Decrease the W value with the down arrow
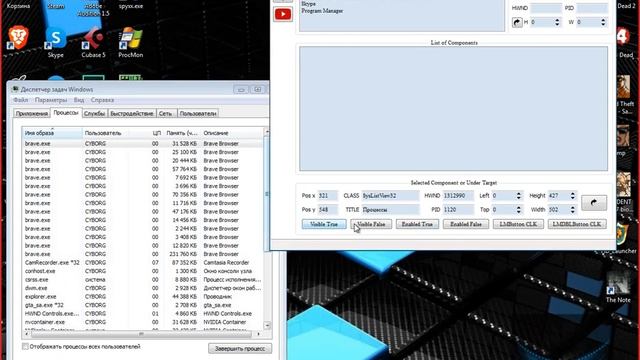This screenshot has width=640, height=360. (x=603, y=24)
